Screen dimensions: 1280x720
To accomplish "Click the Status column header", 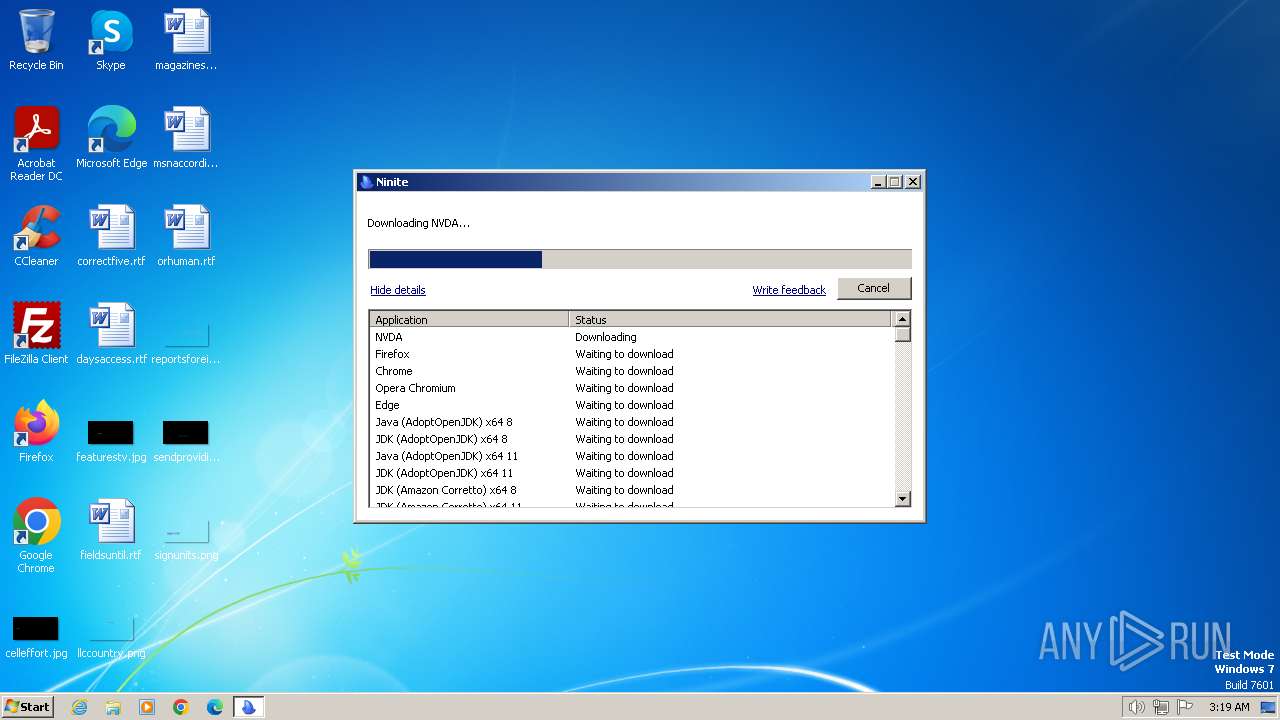I will (x=730, y=320).
